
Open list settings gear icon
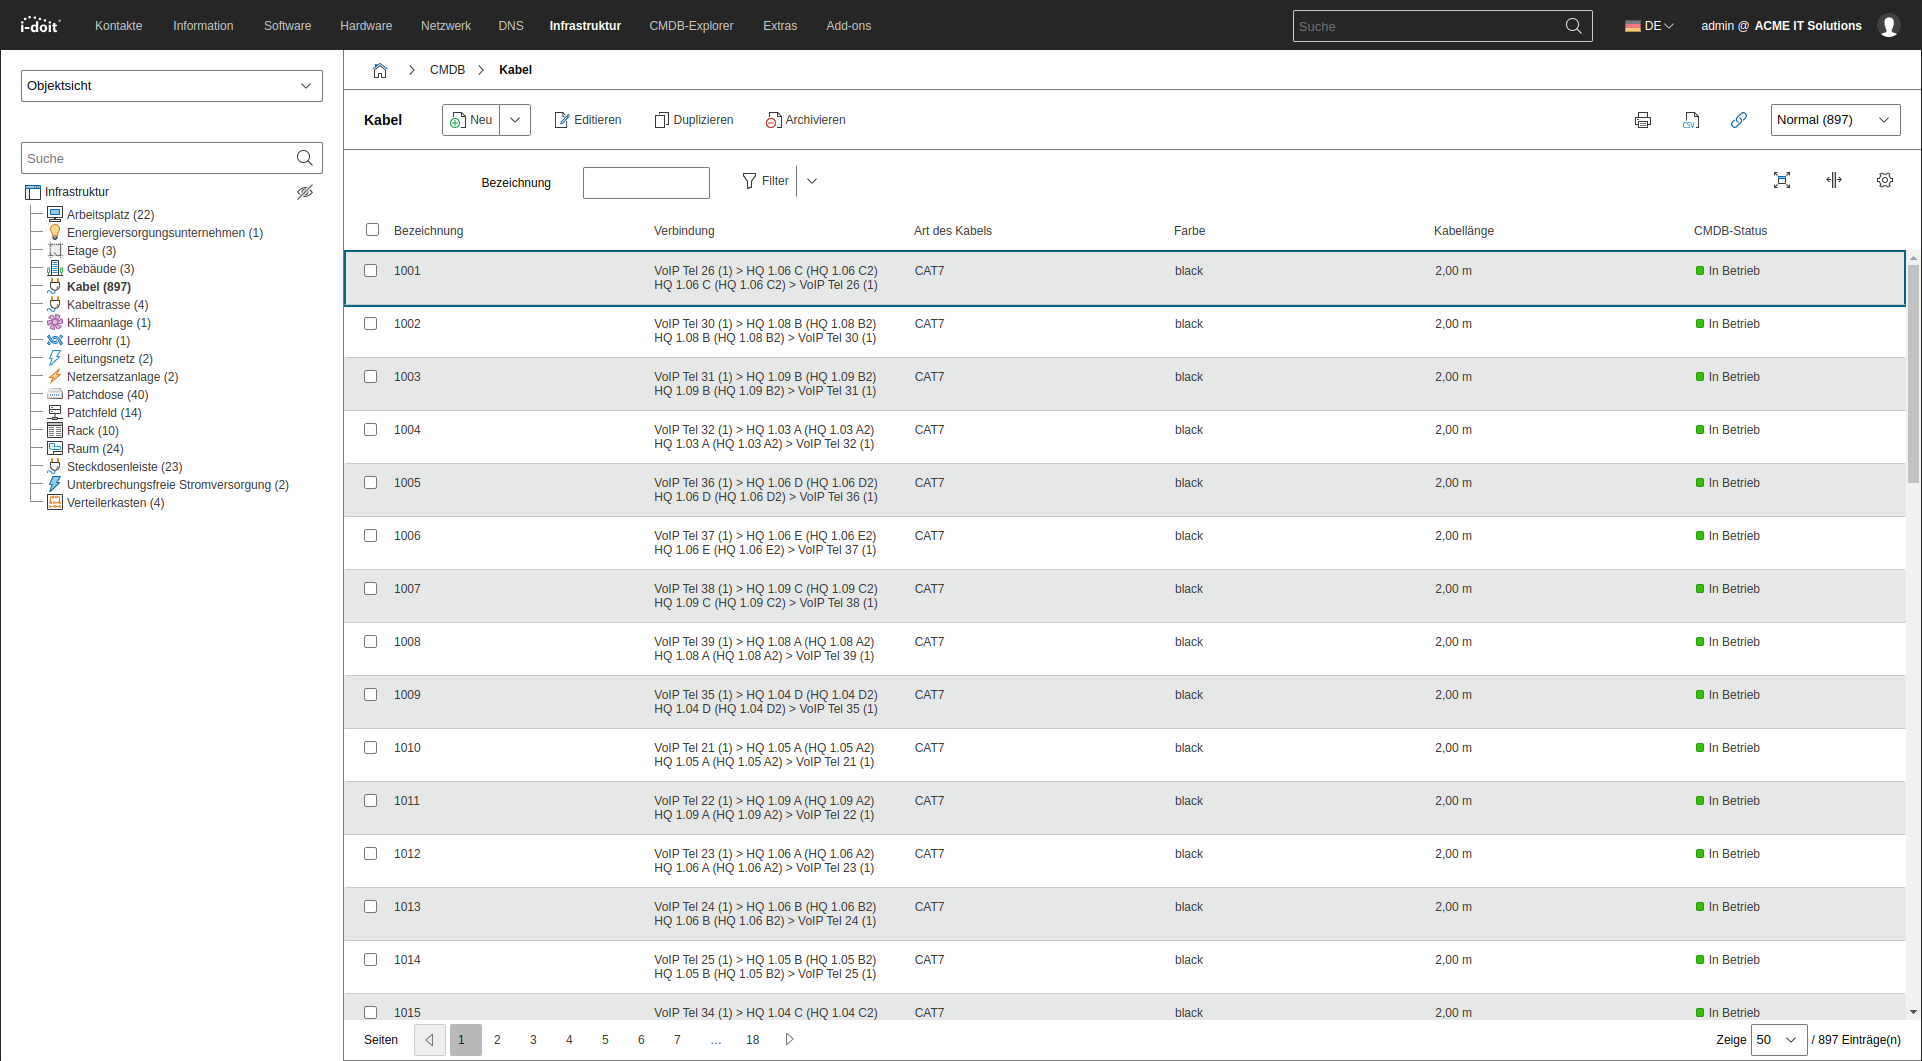[1884, 180]
